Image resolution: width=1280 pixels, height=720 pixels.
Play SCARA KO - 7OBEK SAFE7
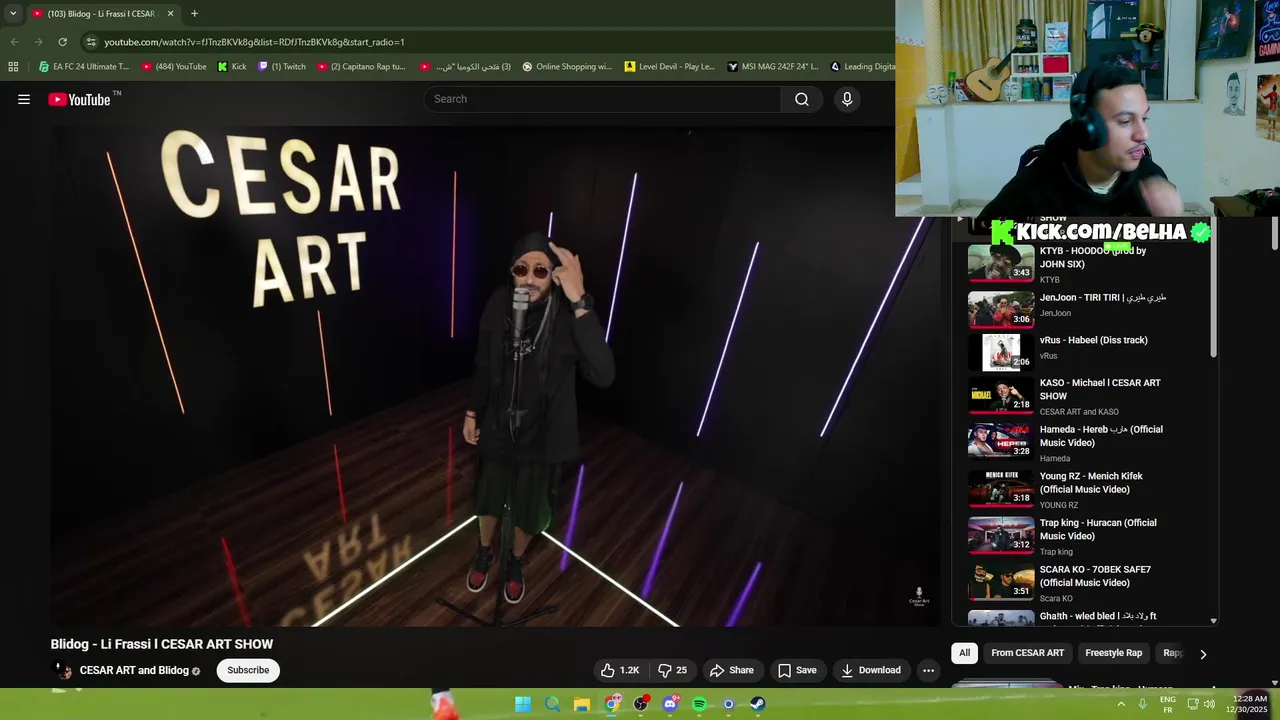click(x=1084, y=582)
